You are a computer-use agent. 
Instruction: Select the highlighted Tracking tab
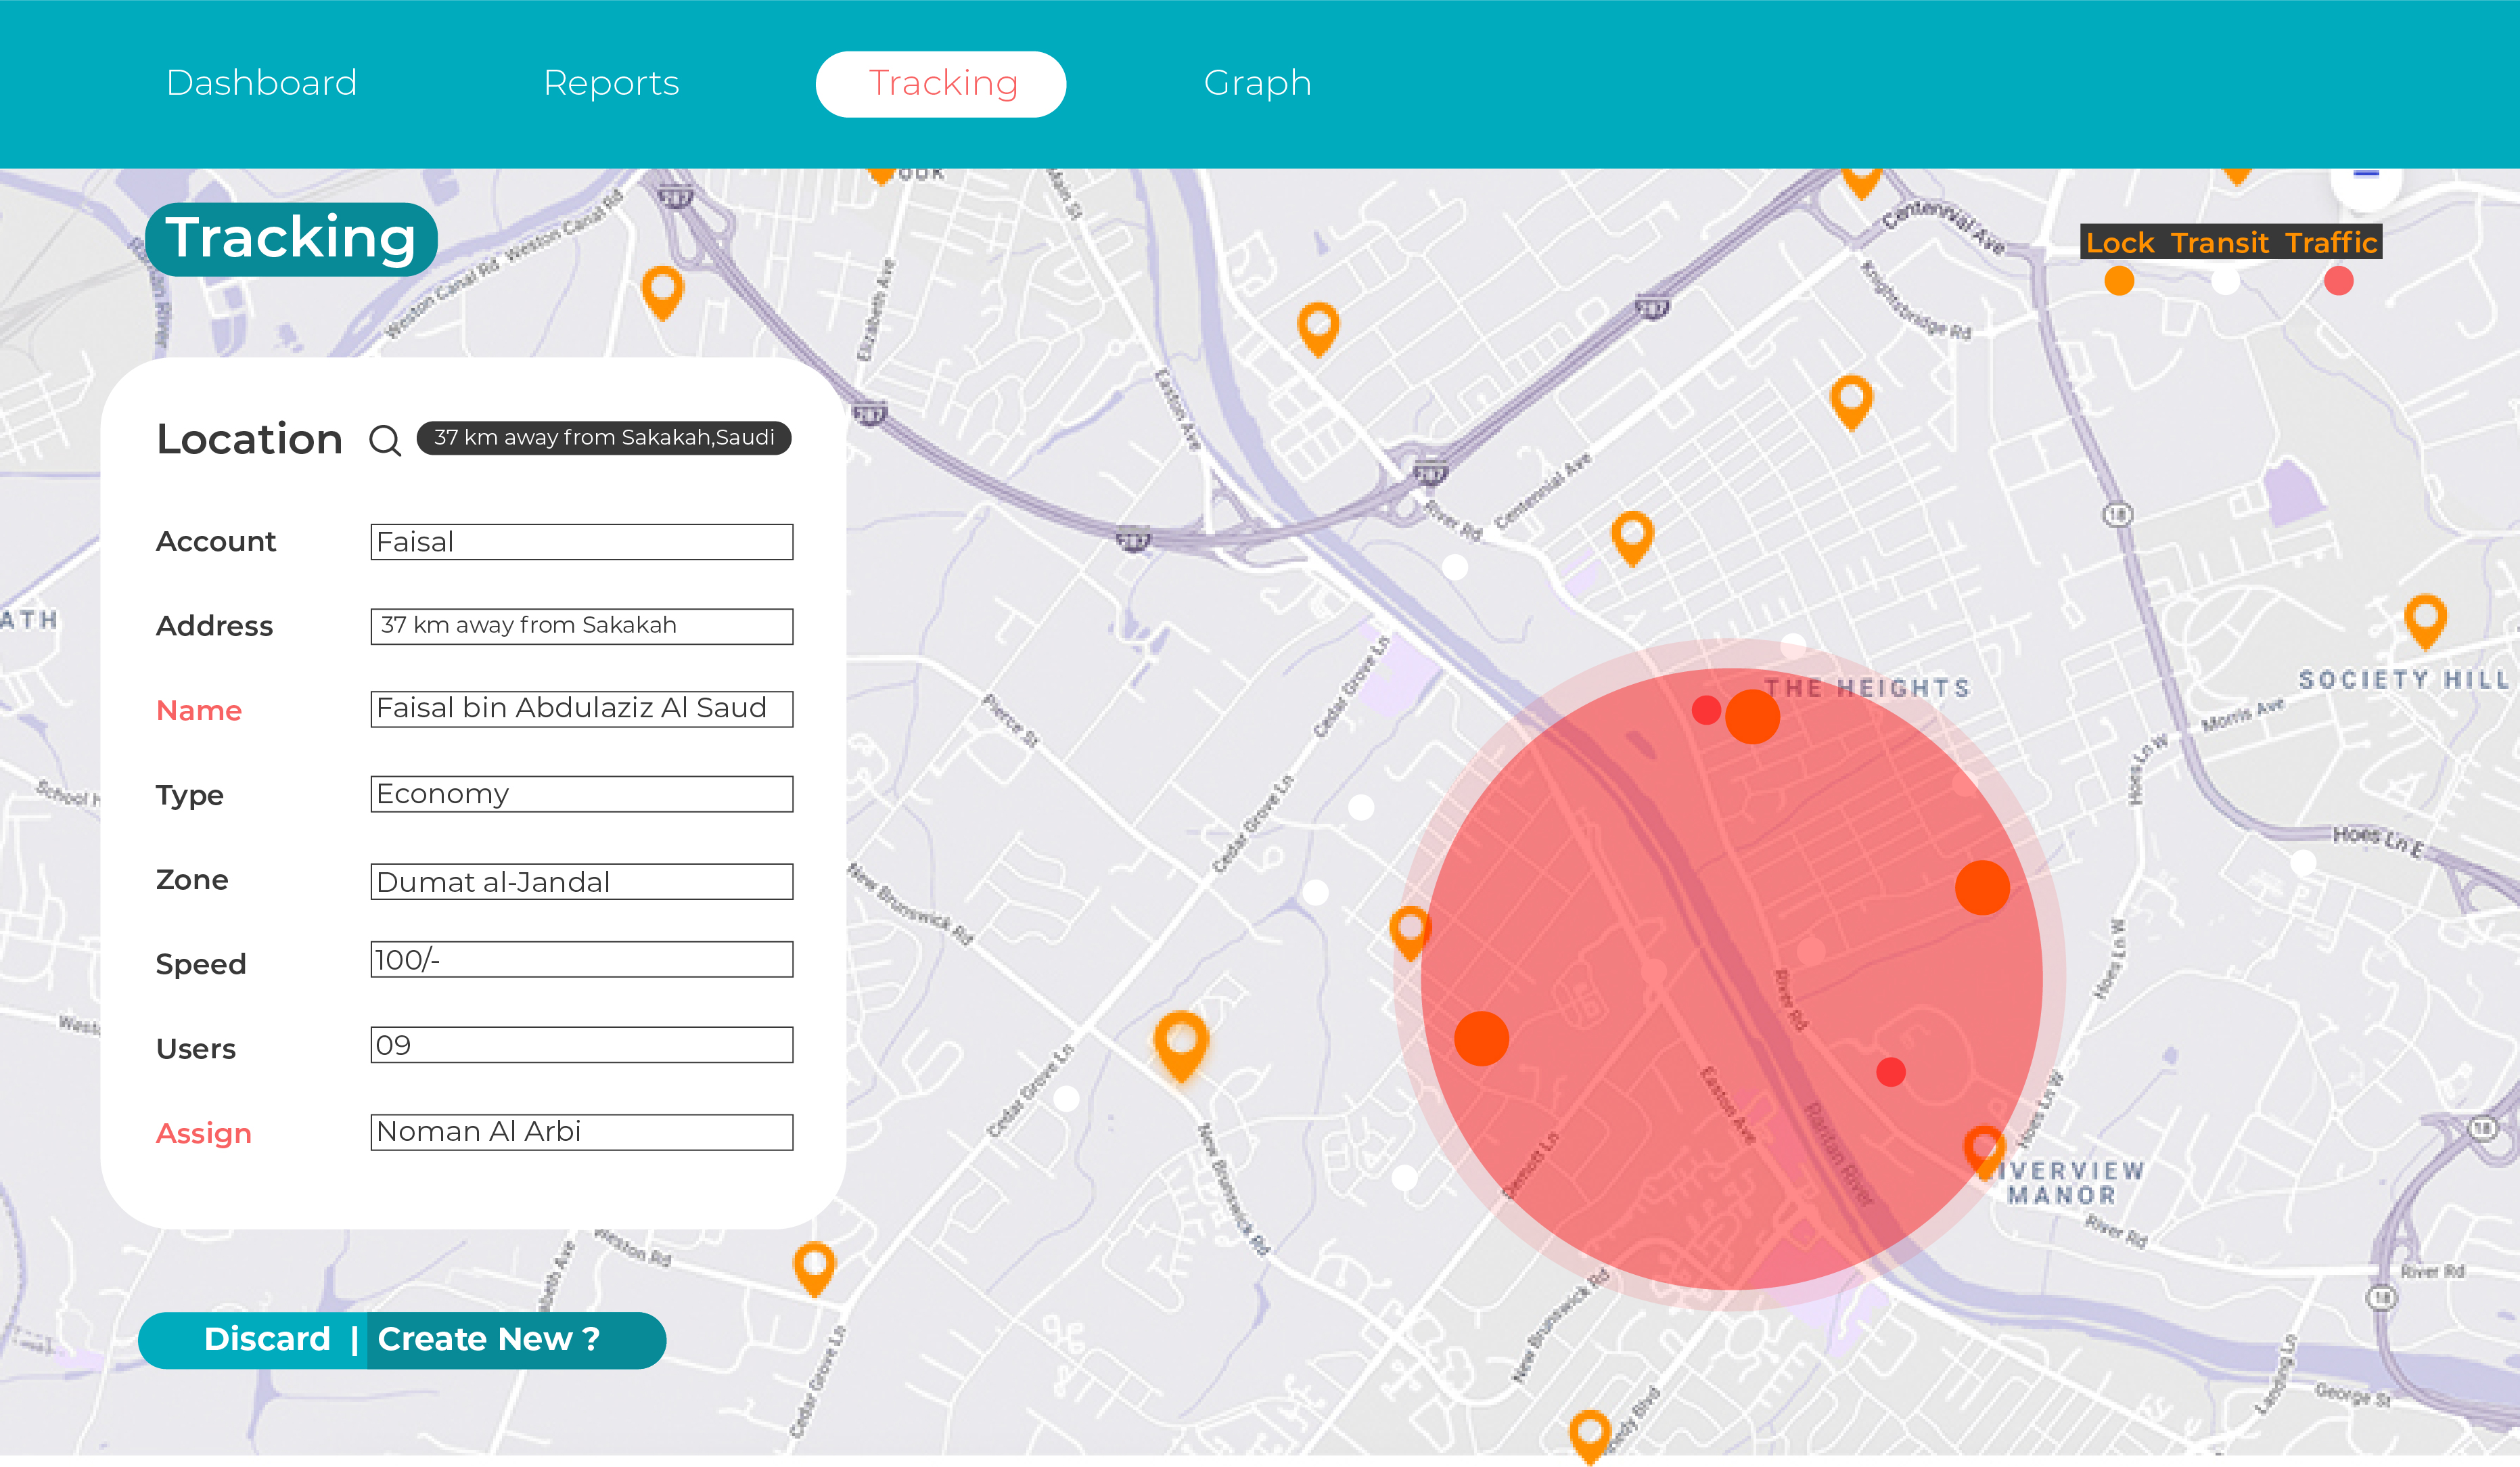[x=941, y=84]
